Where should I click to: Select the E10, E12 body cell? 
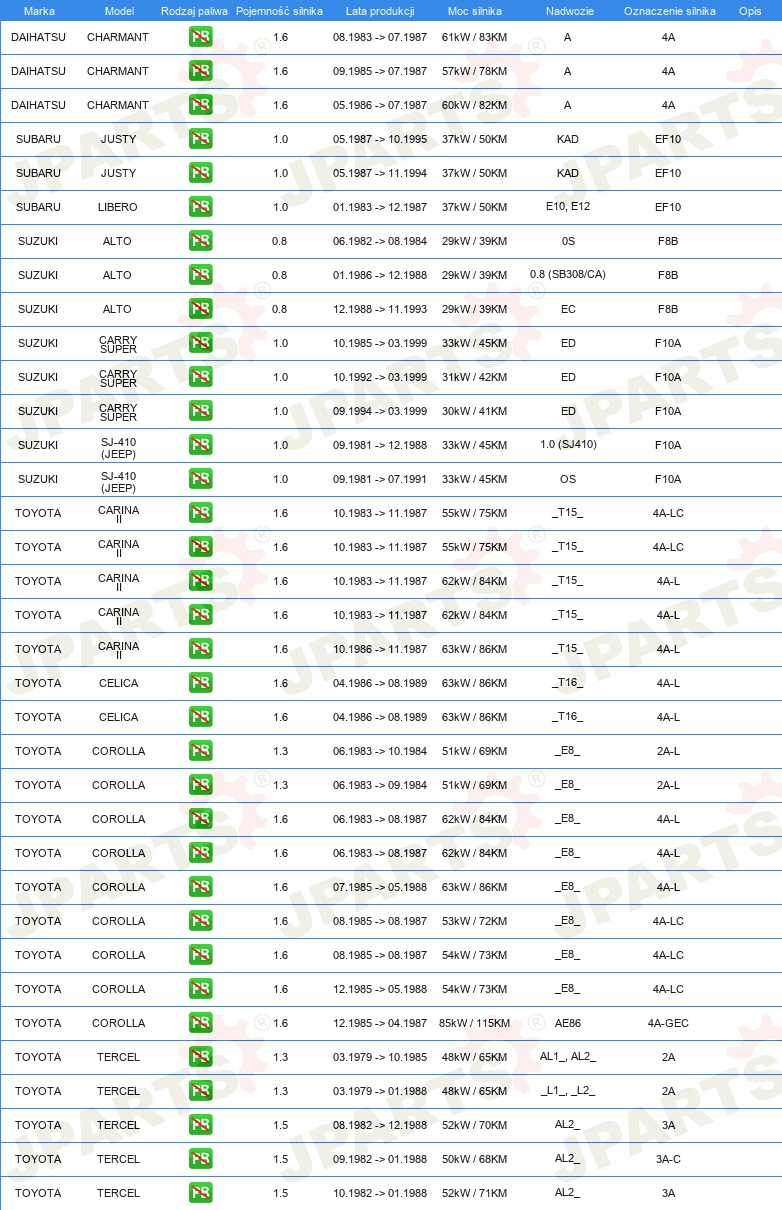click(568, 207)
